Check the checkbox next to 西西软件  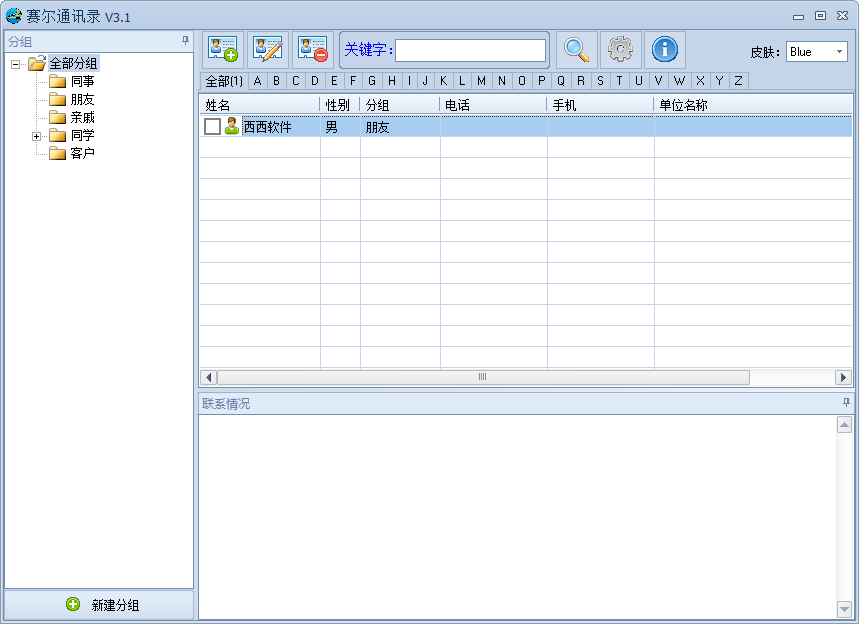pyautogui.click(x=214, y=127)
